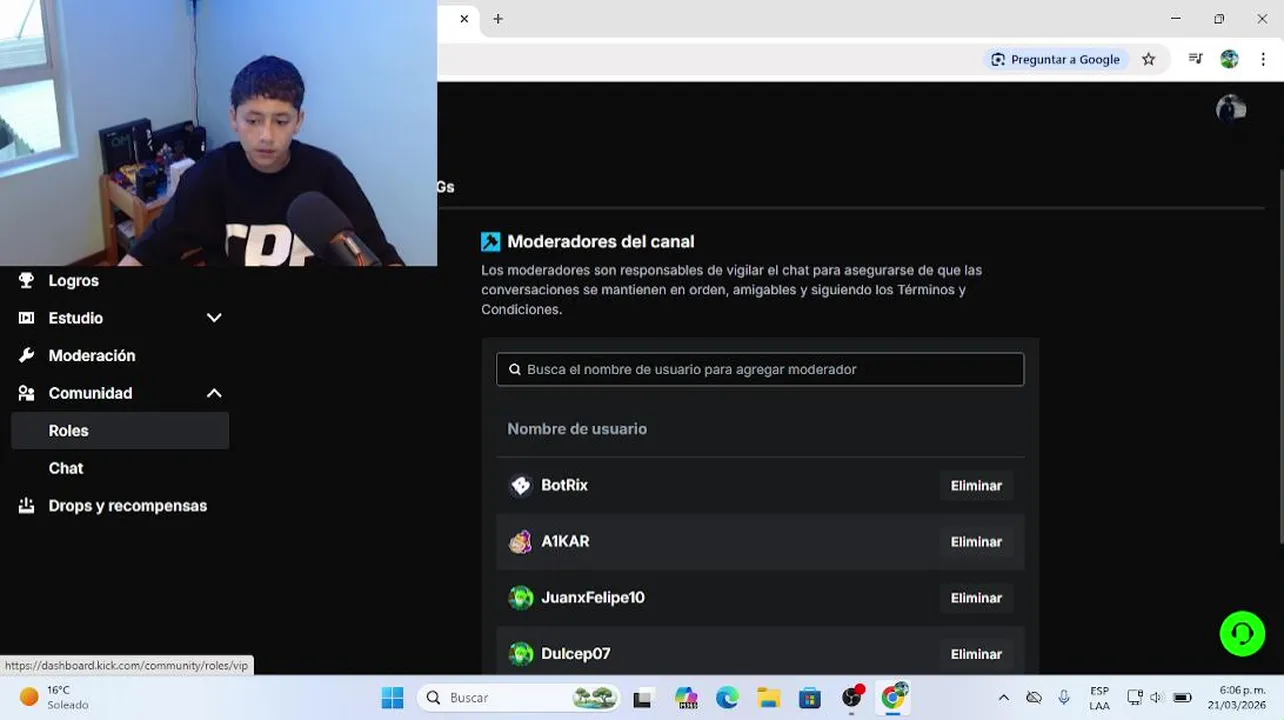This screenshot has width=1284, height=720.
Task: Open Moderación in the sidebar
Action: pyautogui.click(x=92, y=356)
